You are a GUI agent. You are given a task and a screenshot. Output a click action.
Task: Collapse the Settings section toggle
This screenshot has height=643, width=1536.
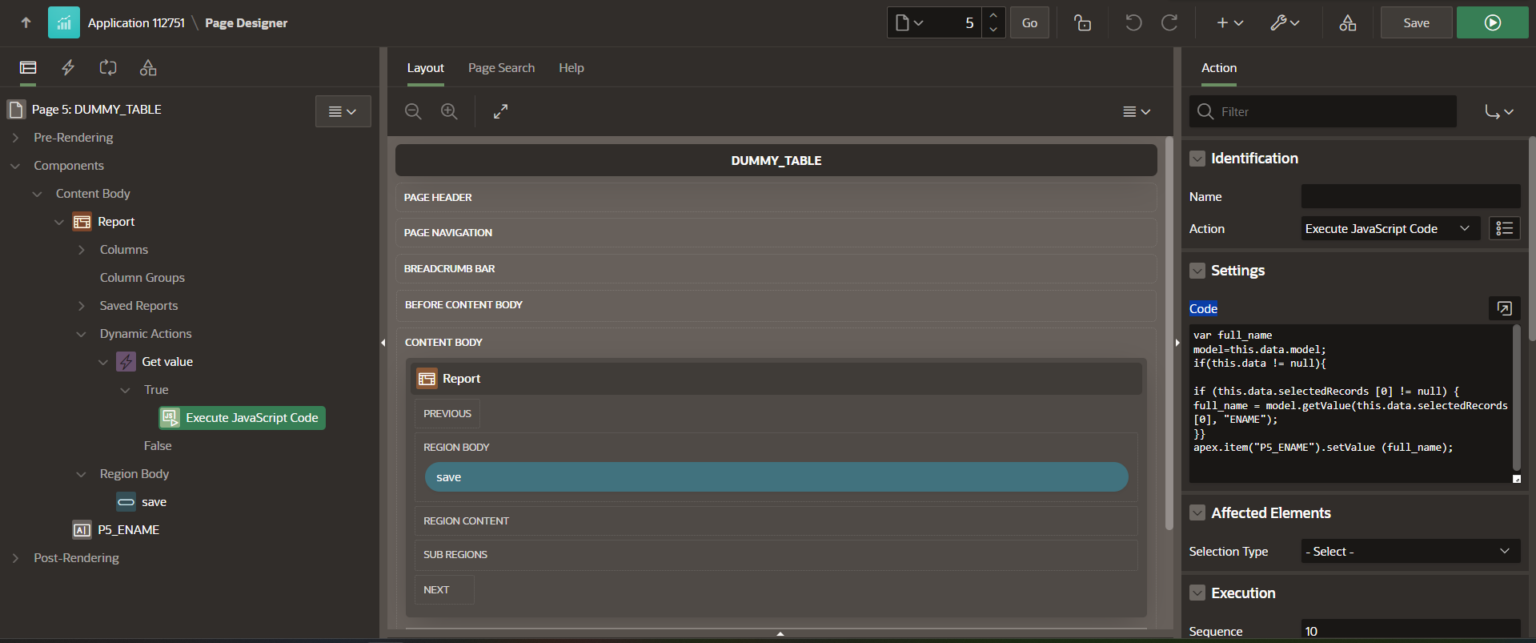[x=1197, y=271]
